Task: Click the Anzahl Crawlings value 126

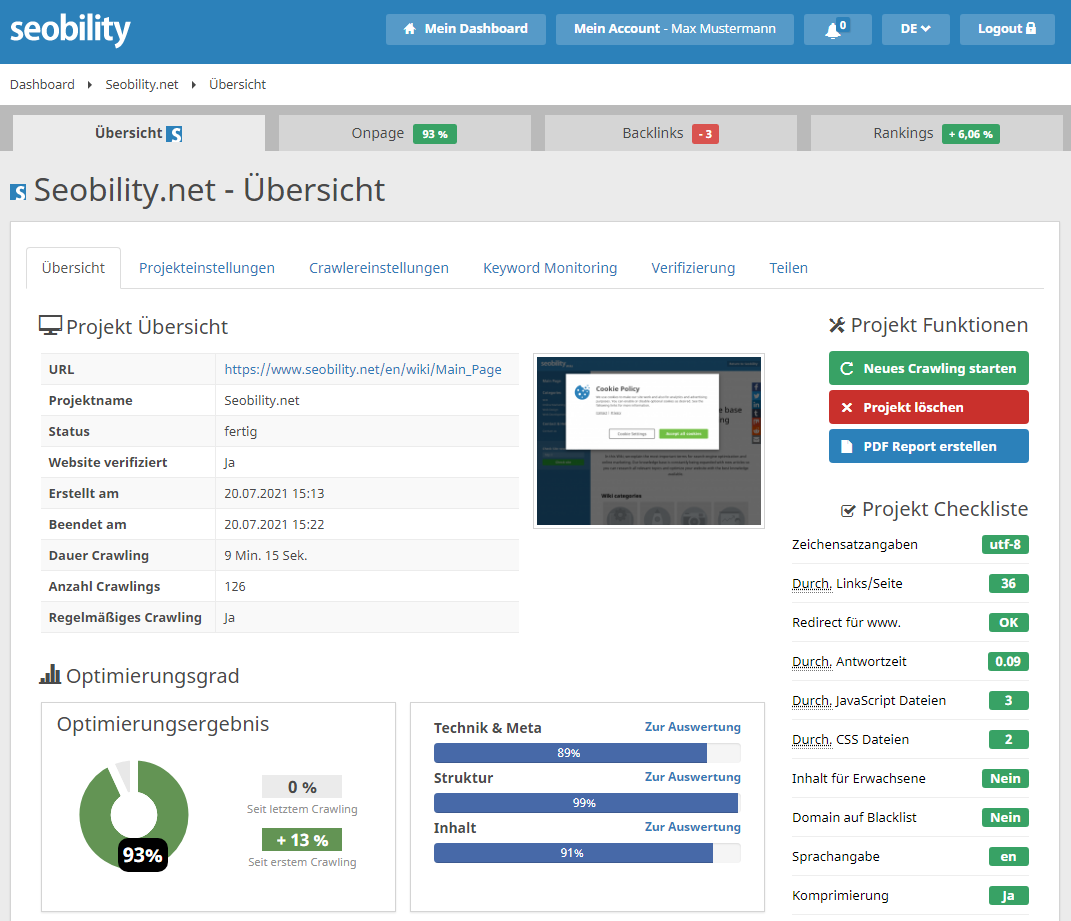Action: (x=235, y=586)
